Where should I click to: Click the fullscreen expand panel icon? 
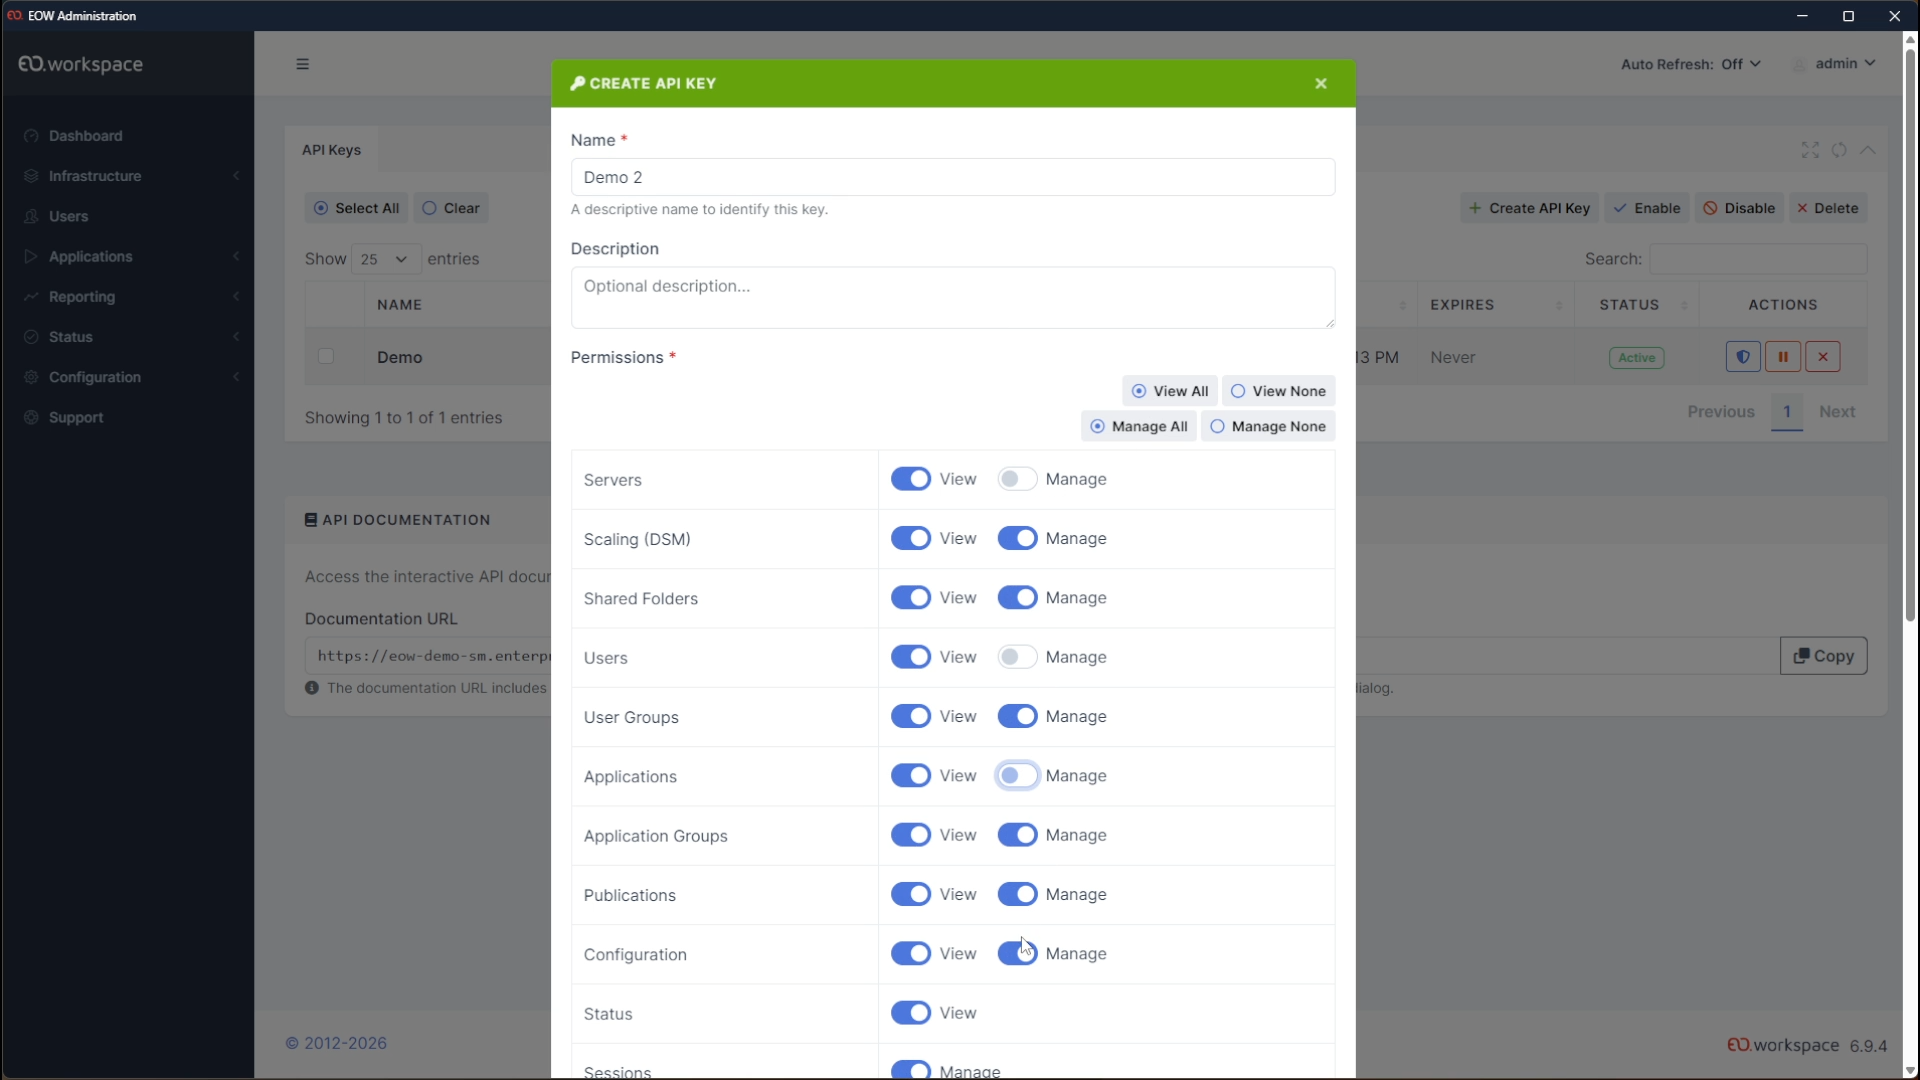[x=1810, y=150]
